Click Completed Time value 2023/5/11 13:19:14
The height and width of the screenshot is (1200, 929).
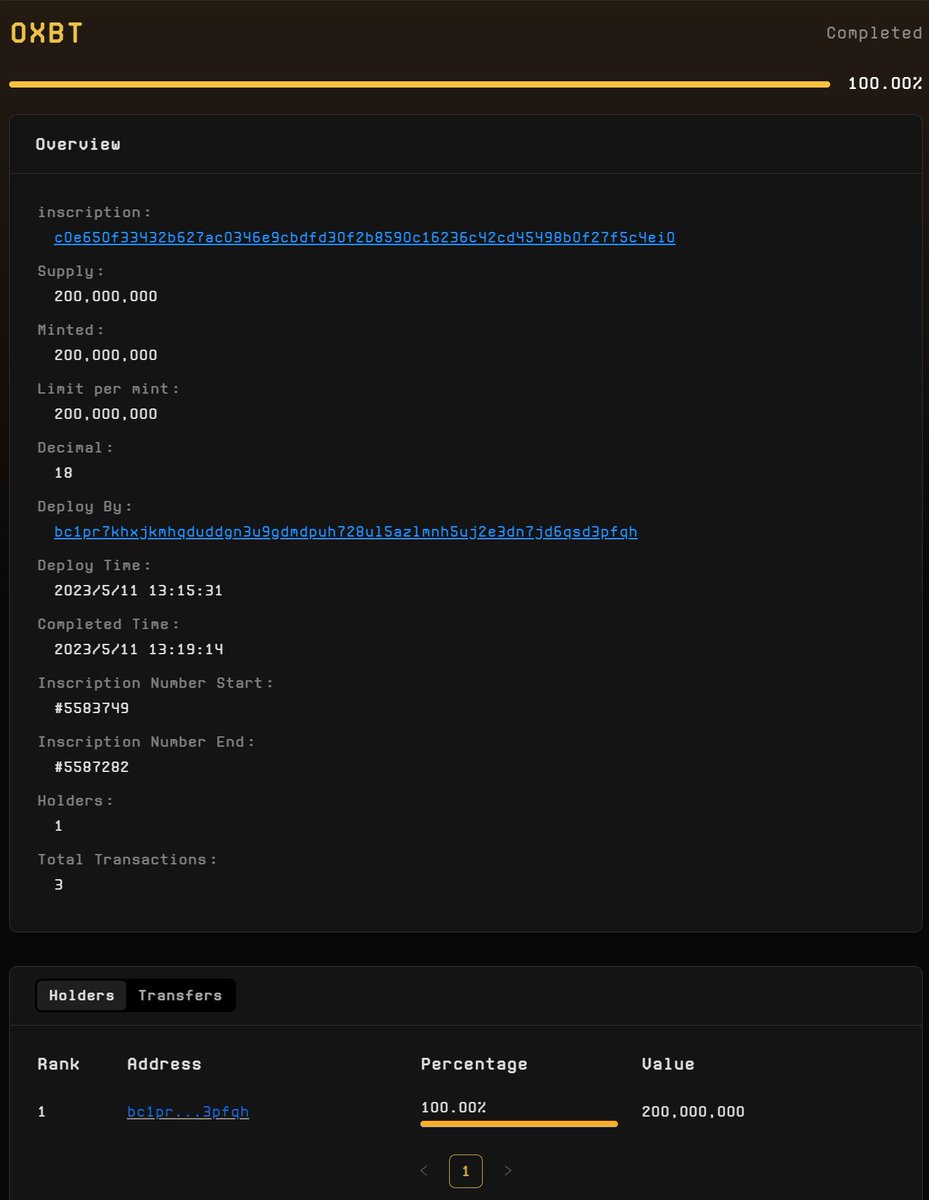click(x=138, y=650)
